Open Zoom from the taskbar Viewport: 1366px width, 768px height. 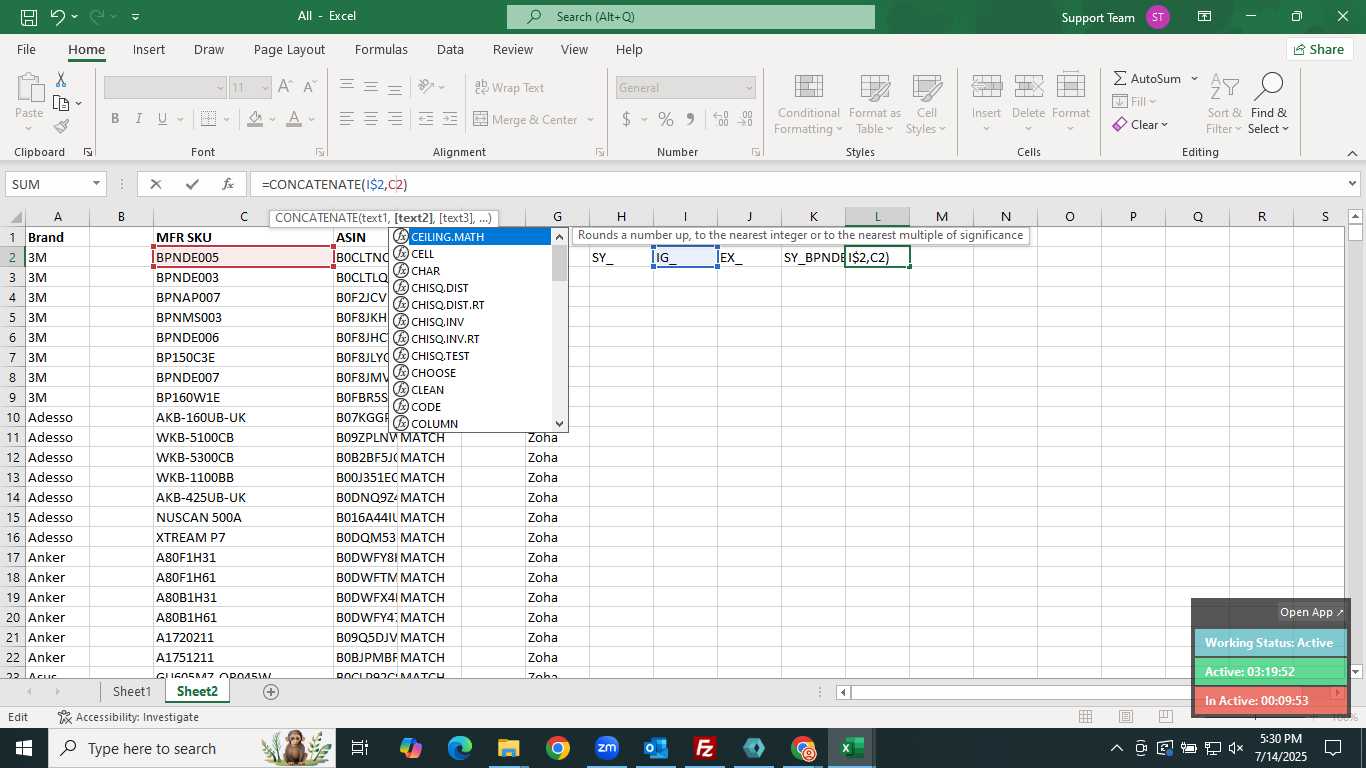point(606,748)
